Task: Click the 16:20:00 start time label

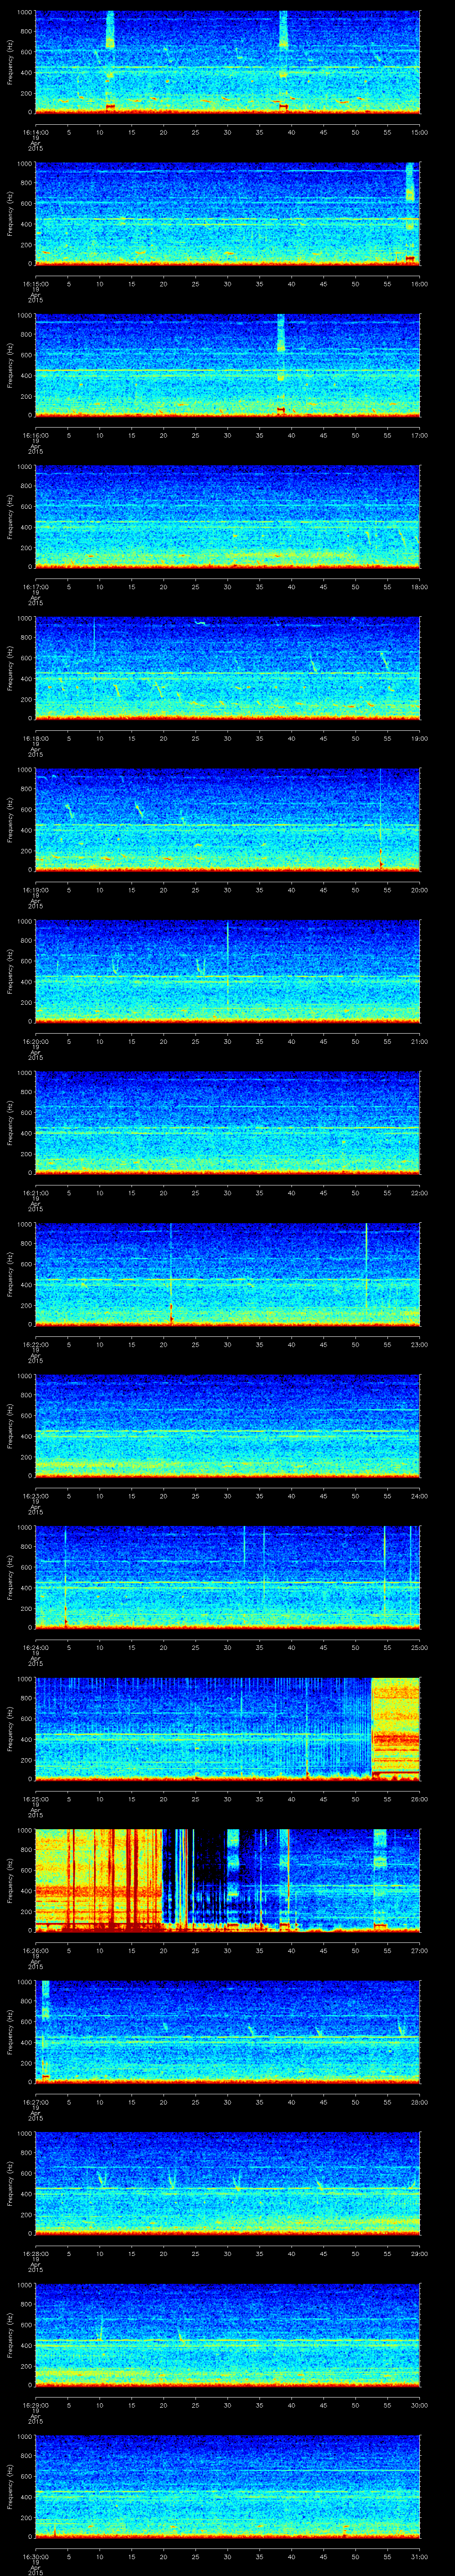Action: [x=35, y=1042]
